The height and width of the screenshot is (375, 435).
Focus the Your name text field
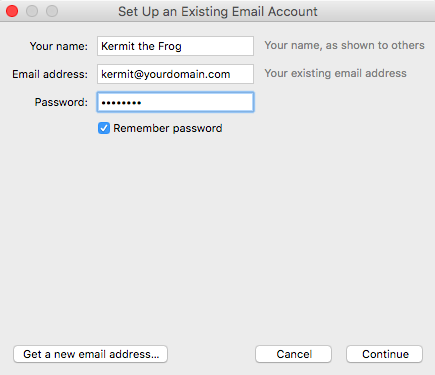point(175,46)
